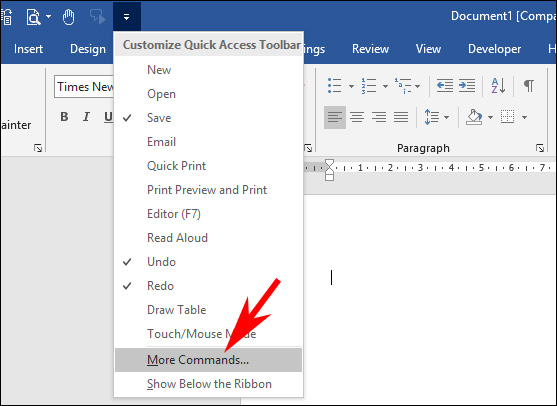Open Font dialog launcher
Viewport: 557px width, 406px height.
[x=308, y=148]
